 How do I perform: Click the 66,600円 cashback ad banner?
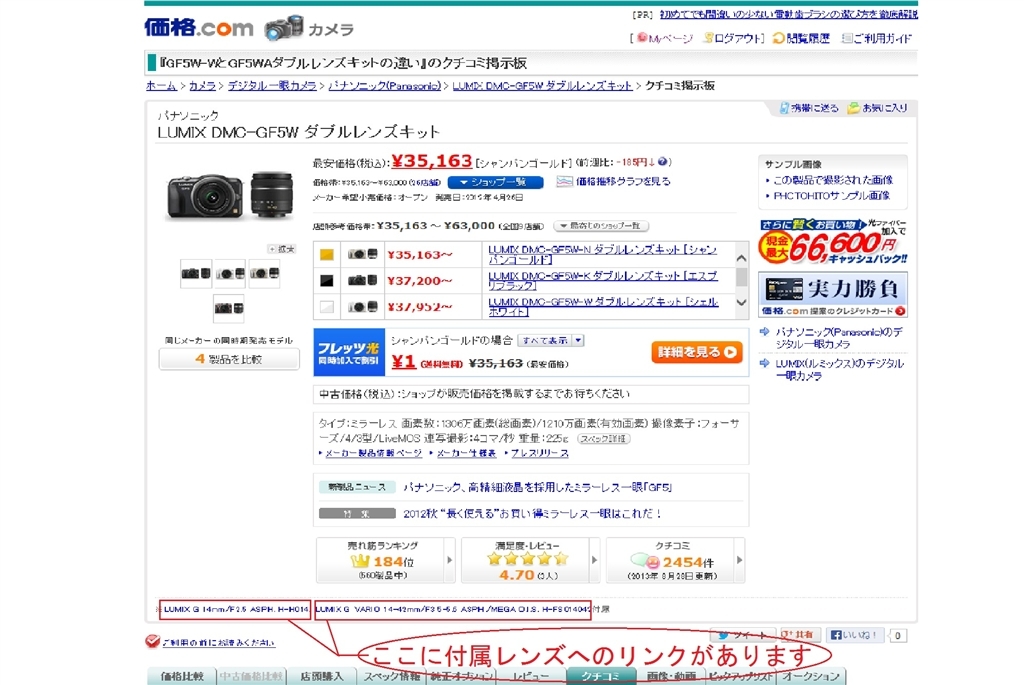(x=833, y=242)
